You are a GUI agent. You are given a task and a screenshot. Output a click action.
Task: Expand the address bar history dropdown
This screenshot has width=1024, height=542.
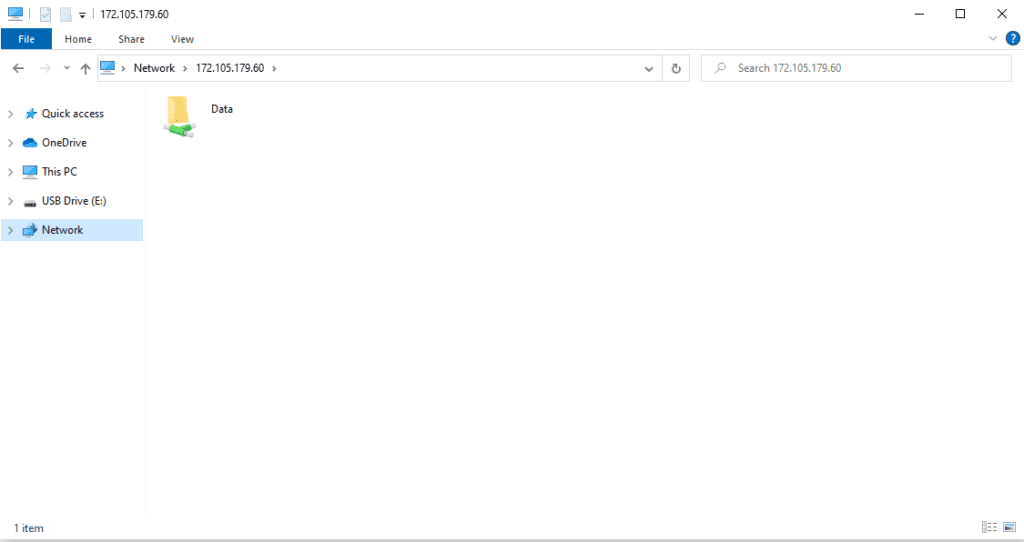pos(648,68)
